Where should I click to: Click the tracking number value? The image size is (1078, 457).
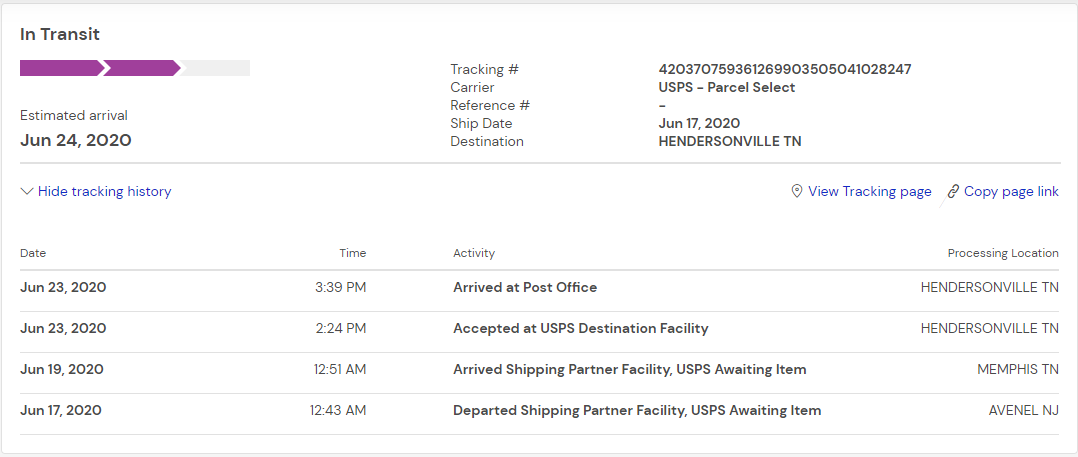coord(784,69)
